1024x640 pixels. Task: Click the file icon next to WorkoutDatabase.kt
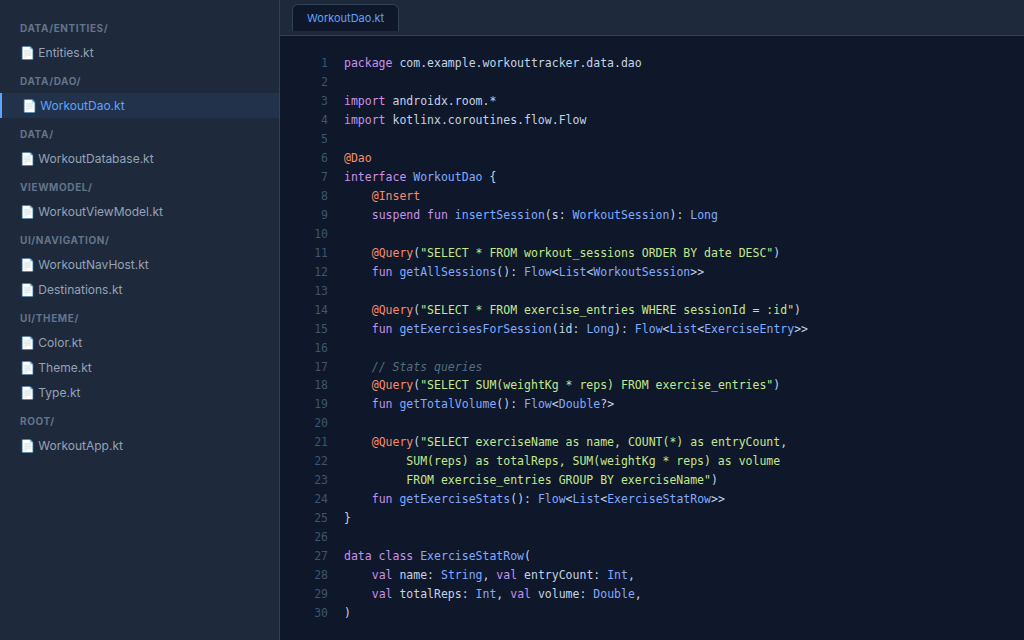[x=27, y=159]
